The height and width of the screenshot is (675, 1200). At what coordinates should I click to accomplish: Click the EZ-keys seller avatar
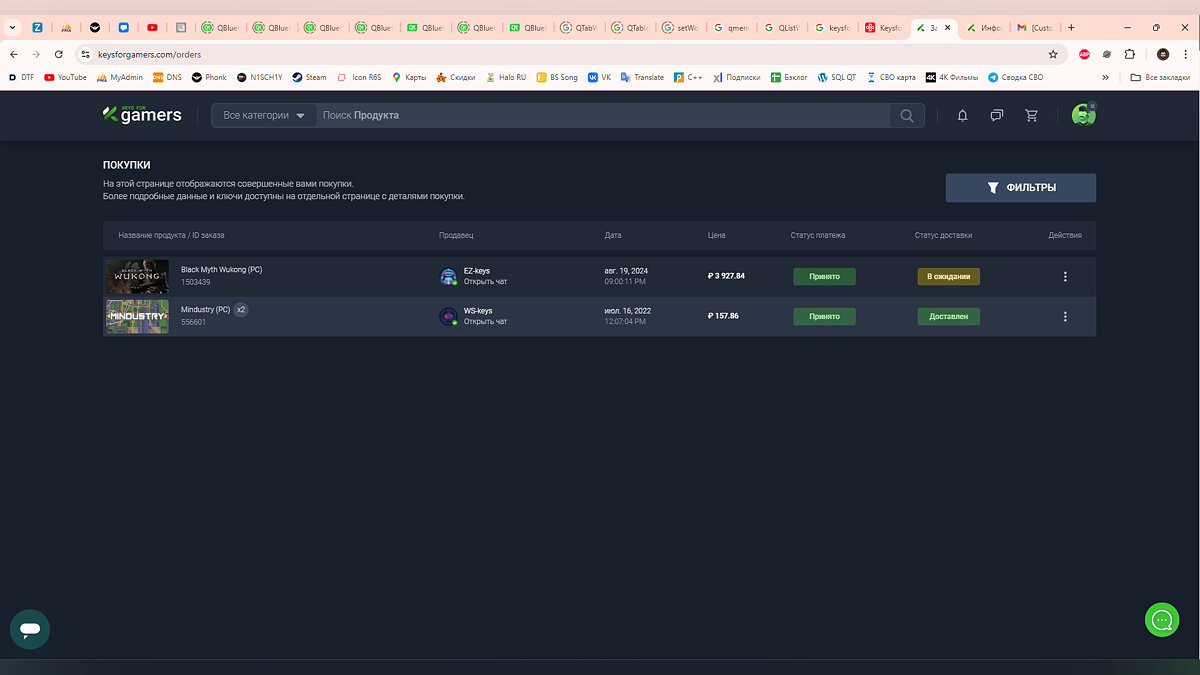click(x=449, y=277)
